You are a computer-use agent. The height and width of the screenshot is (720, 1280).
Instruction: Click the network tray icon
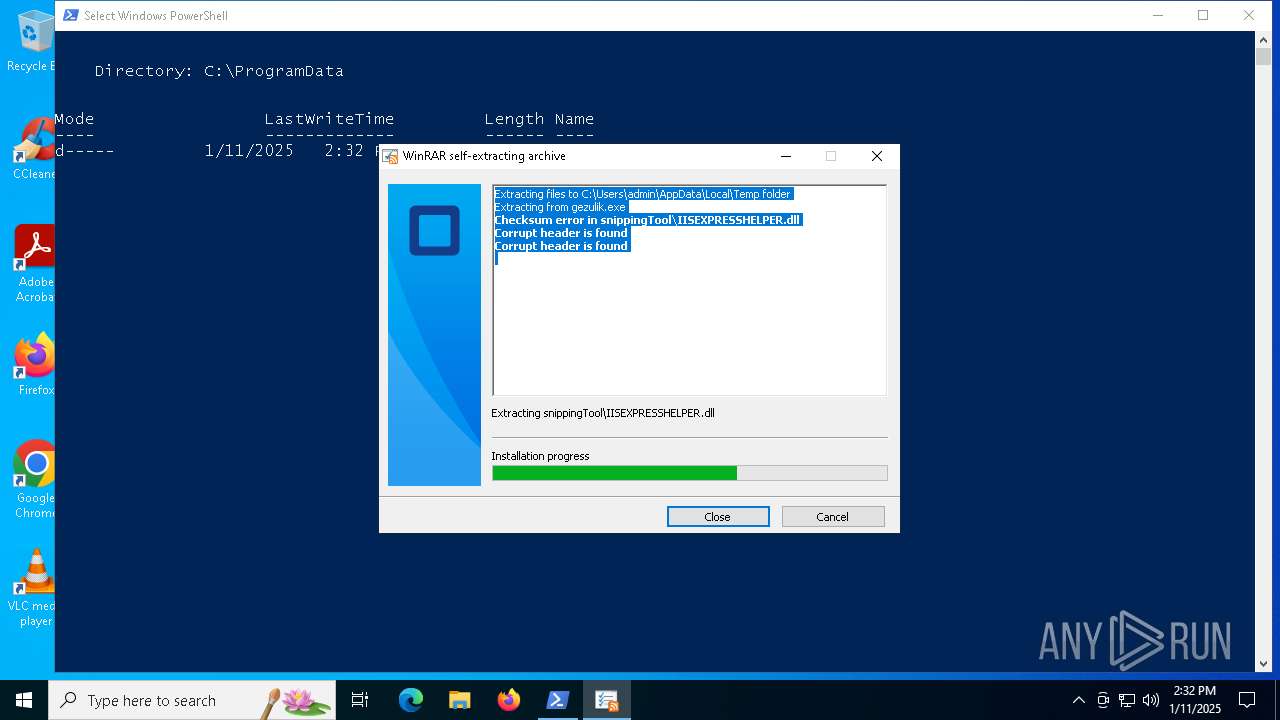click(x=1127, y=700)
